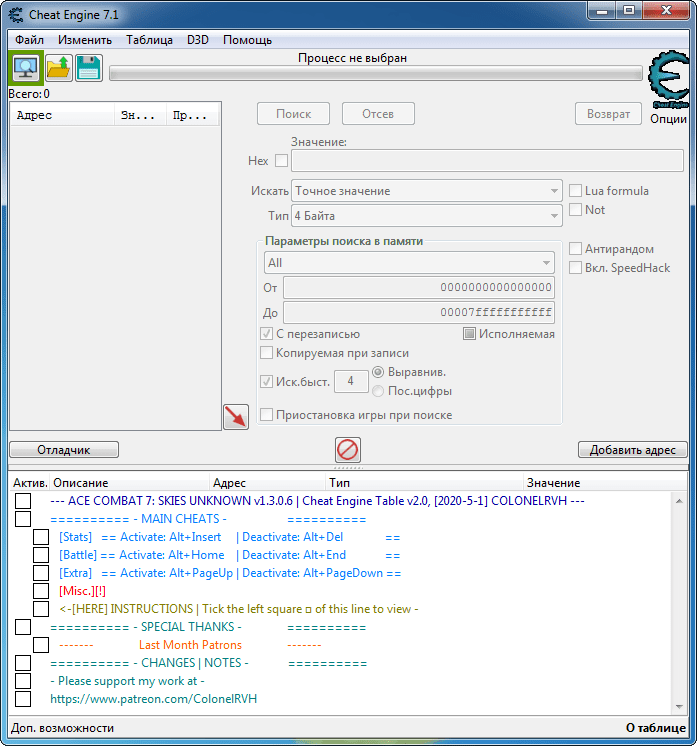Click the Cheat Engine logo for options

[x=668, y=80]
